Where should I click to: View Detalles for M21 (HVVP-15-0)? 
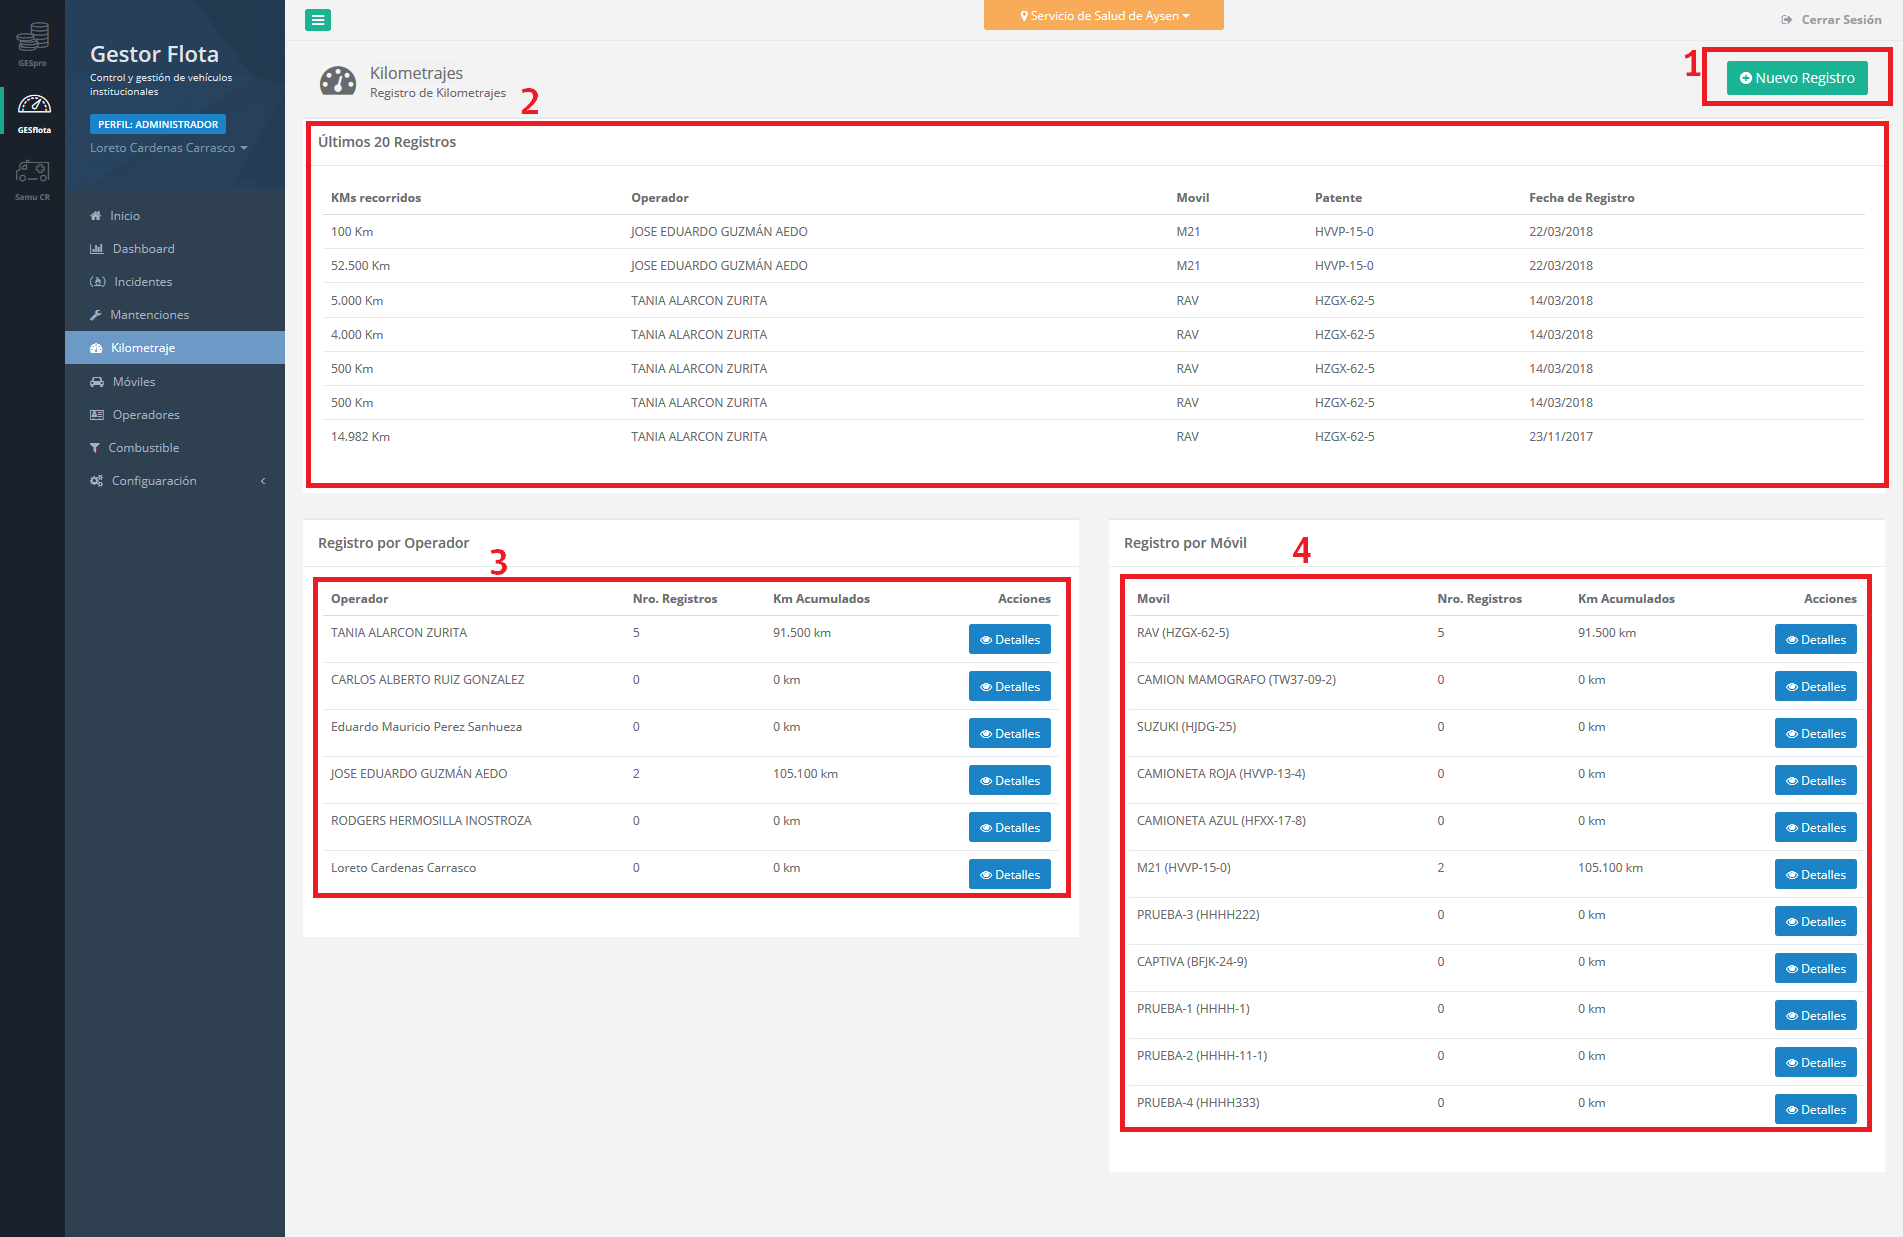click(x=1815, y=875)
